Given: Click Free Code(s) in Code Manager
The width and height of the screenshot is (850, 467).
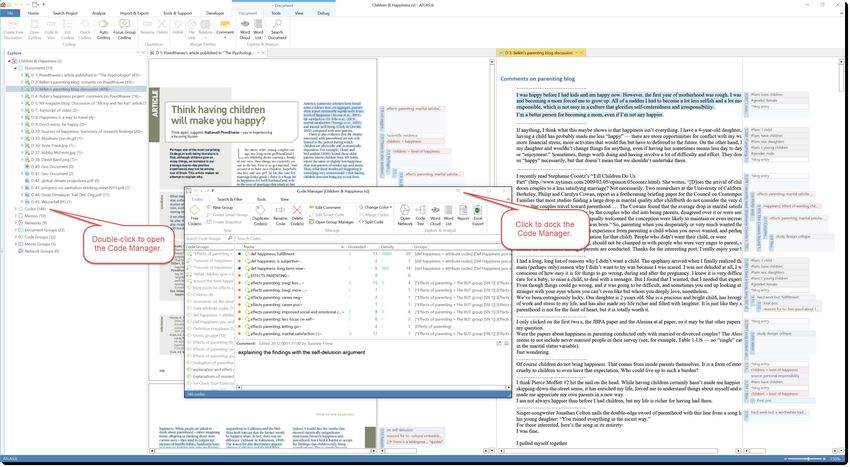Looking at the screenshot, I should coord(194,215).
